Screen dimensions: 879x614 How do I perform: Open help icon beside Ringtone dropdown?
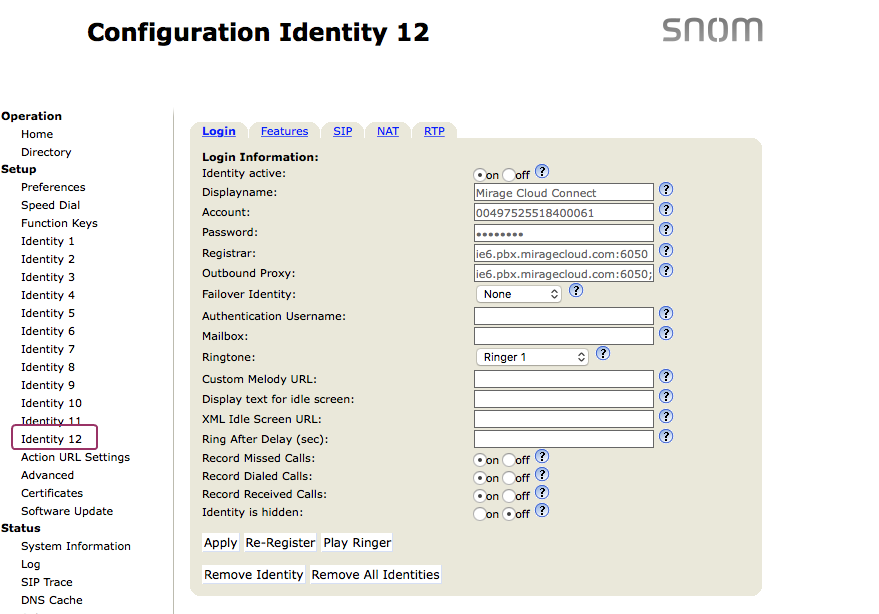click(603, 354)
